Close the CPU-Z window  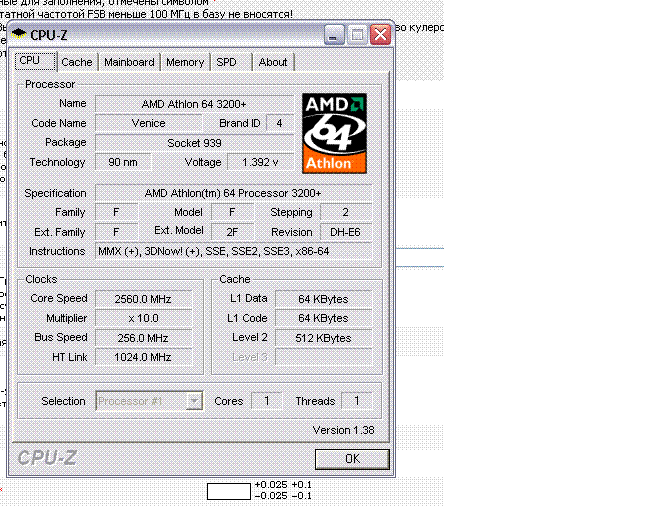380,35
